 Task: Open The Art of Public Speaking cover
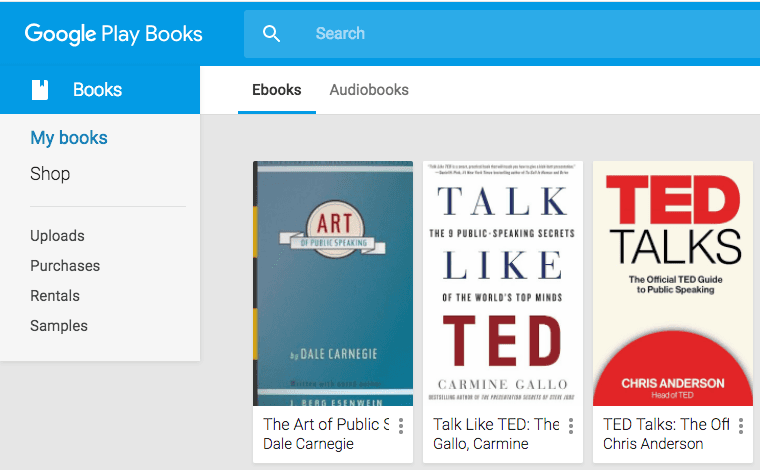(x=333, y=283)
